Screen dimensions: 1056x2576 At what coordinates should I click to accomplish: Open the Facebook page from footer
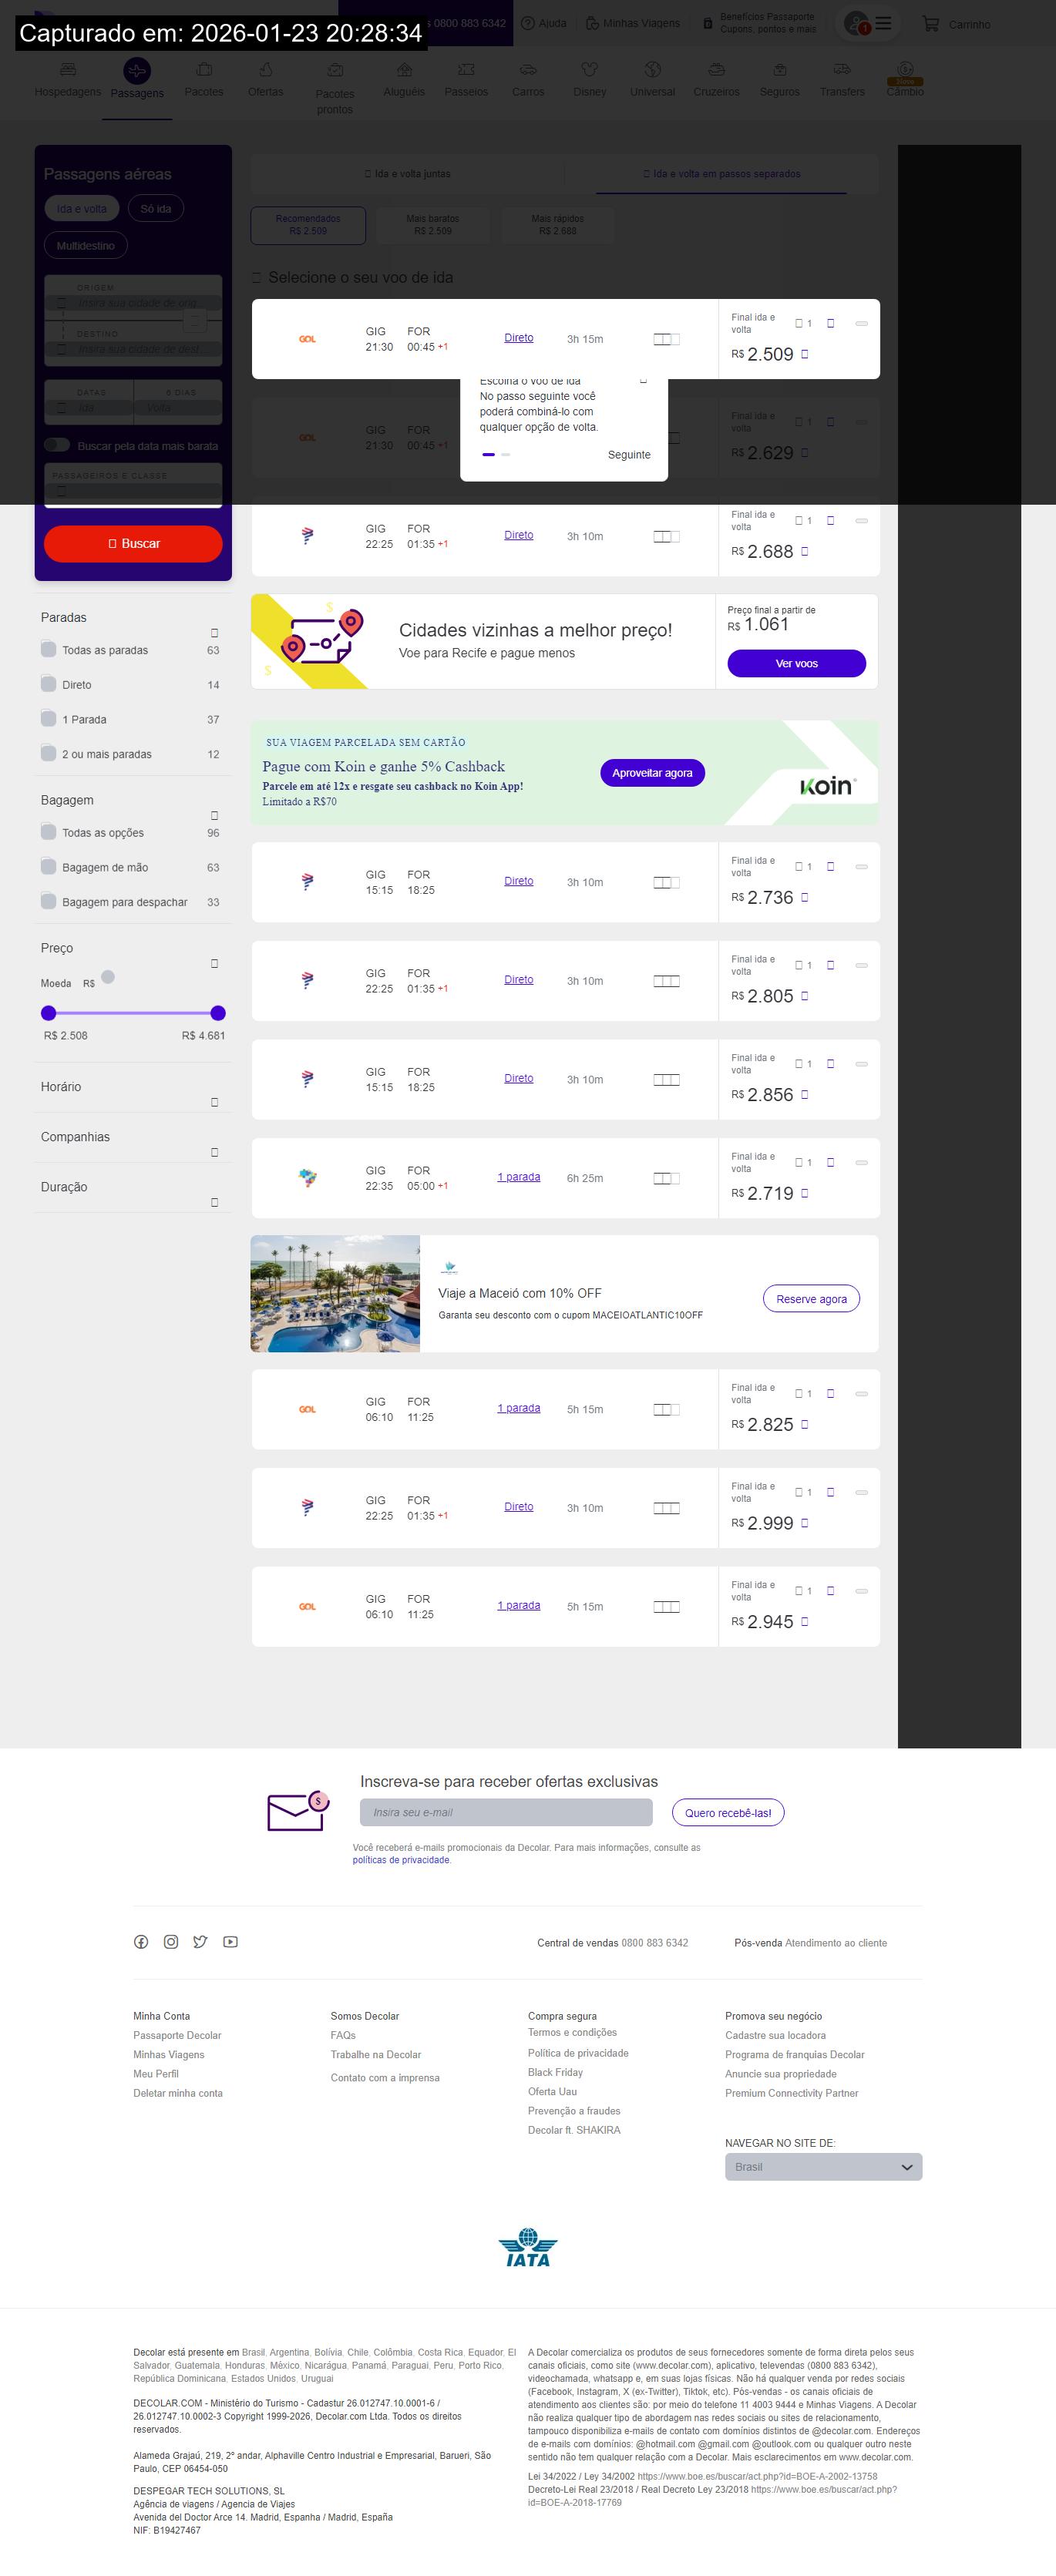point(141,1941)
